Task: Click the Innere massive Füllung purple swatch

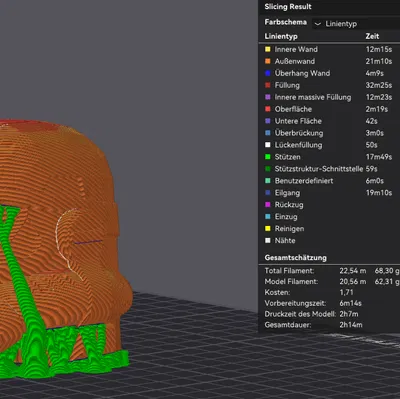Action: 268,97
